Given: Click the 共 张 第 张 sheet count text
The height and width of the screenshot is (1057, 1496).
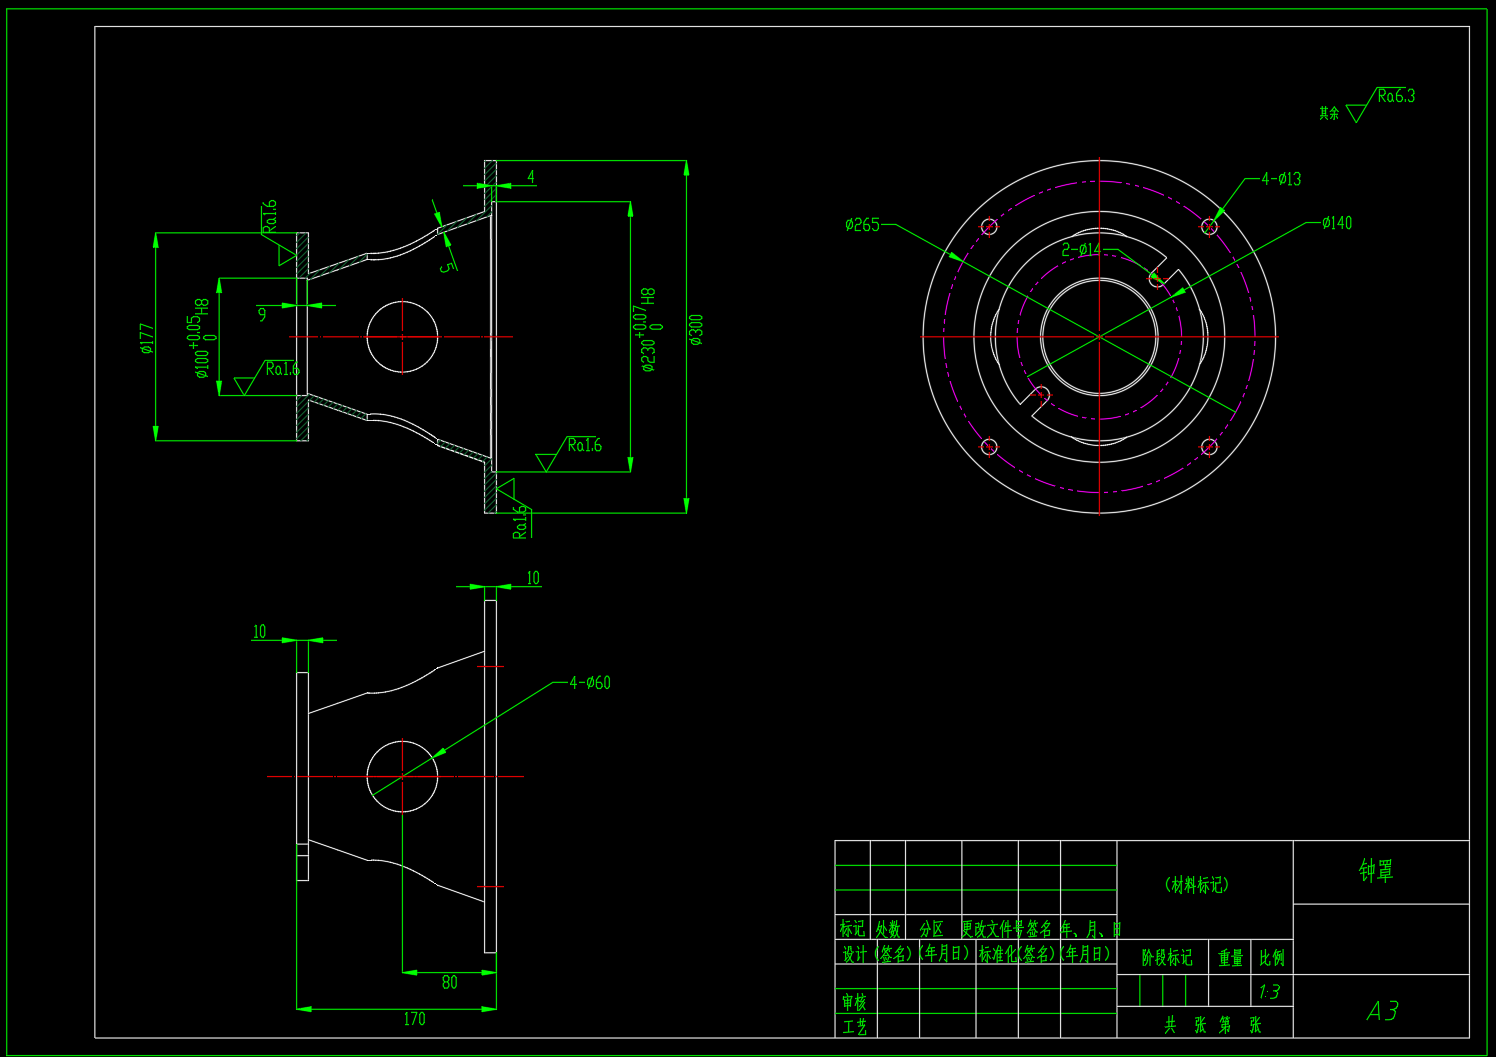Looking at the screenshot, I should (1212, 1025).
